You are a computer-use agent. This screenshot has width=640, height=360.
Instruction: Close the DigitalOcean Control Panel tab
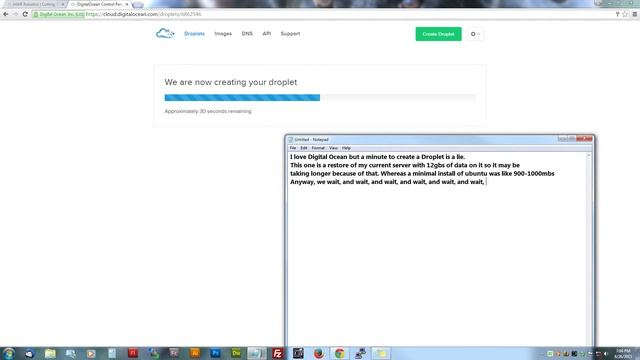click(127, 4)
